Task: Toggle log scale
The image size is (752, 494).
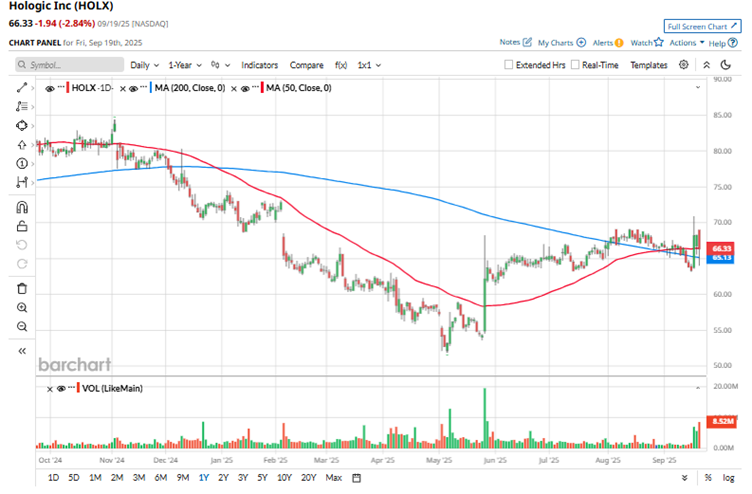Action: [x=728, y=478]
